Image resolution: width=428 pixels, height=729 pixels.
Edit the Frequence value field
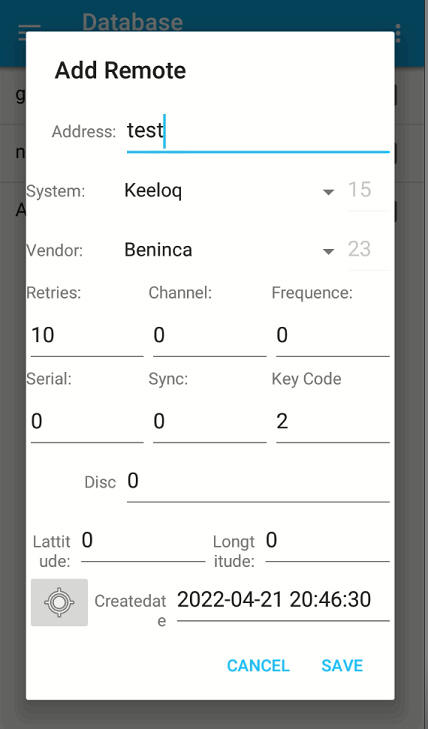333,336
